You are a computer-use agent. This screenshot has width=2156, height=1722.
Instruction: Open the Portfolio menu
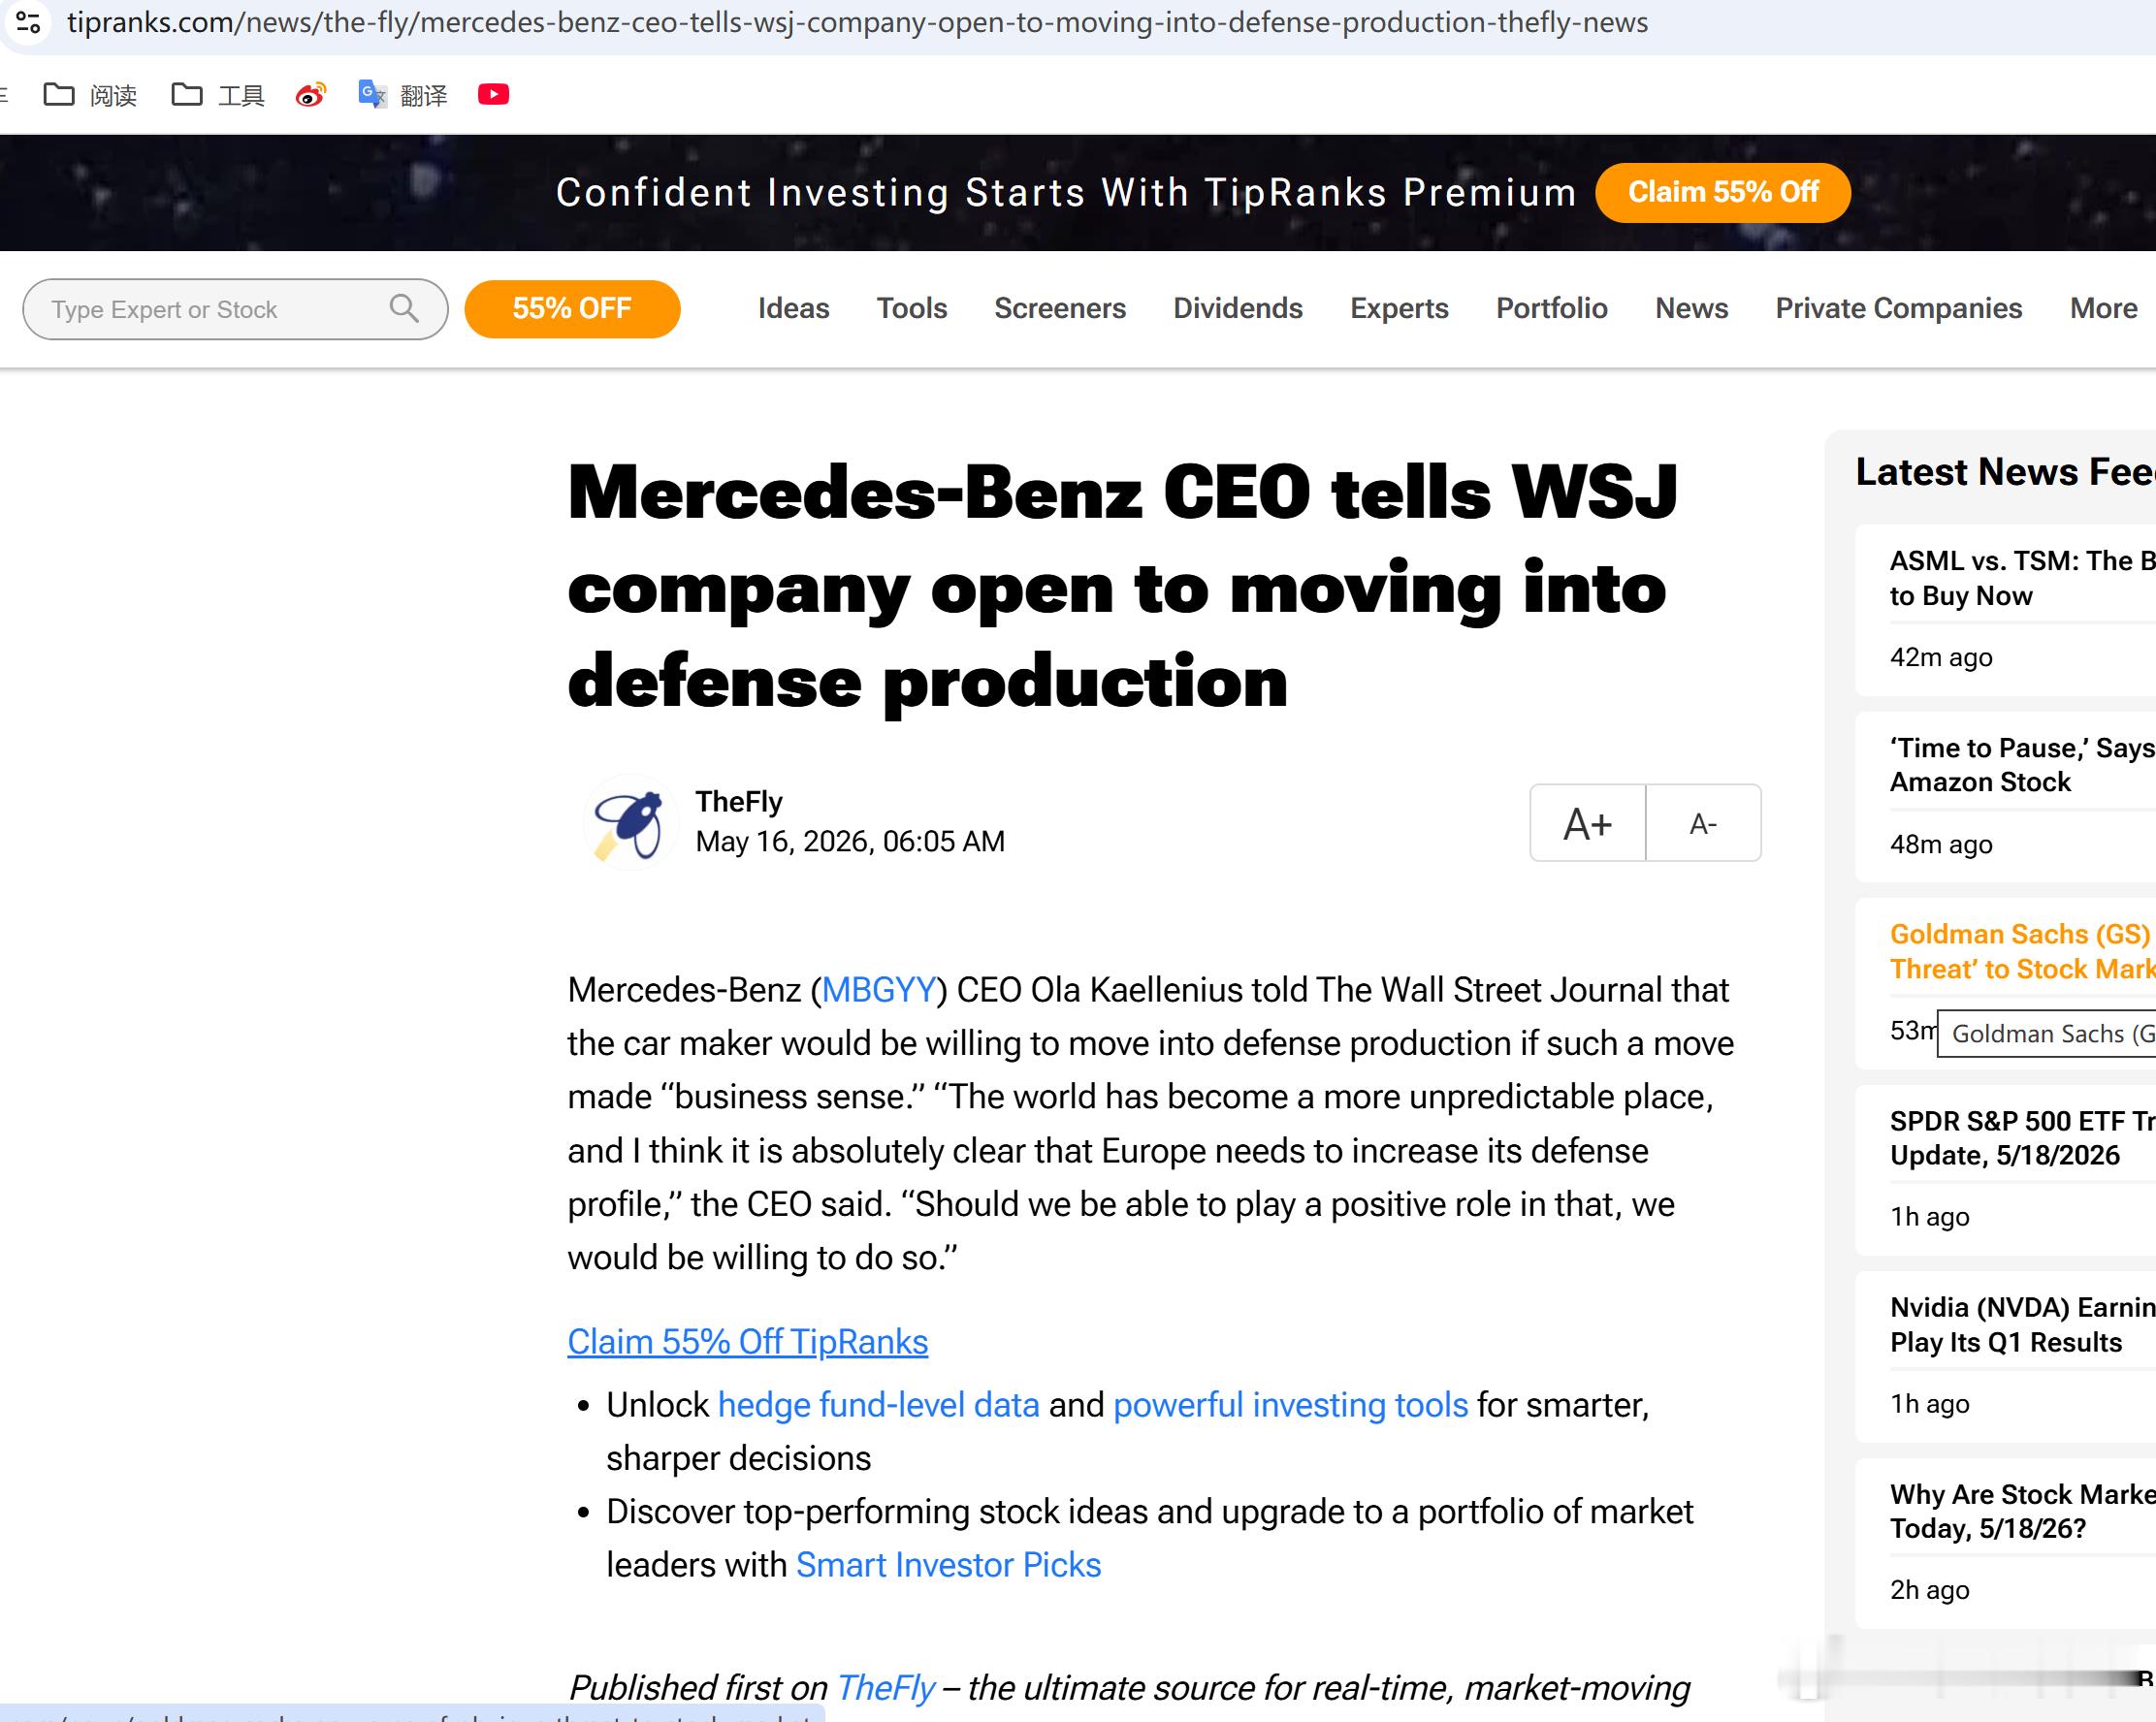[1552, 308]
